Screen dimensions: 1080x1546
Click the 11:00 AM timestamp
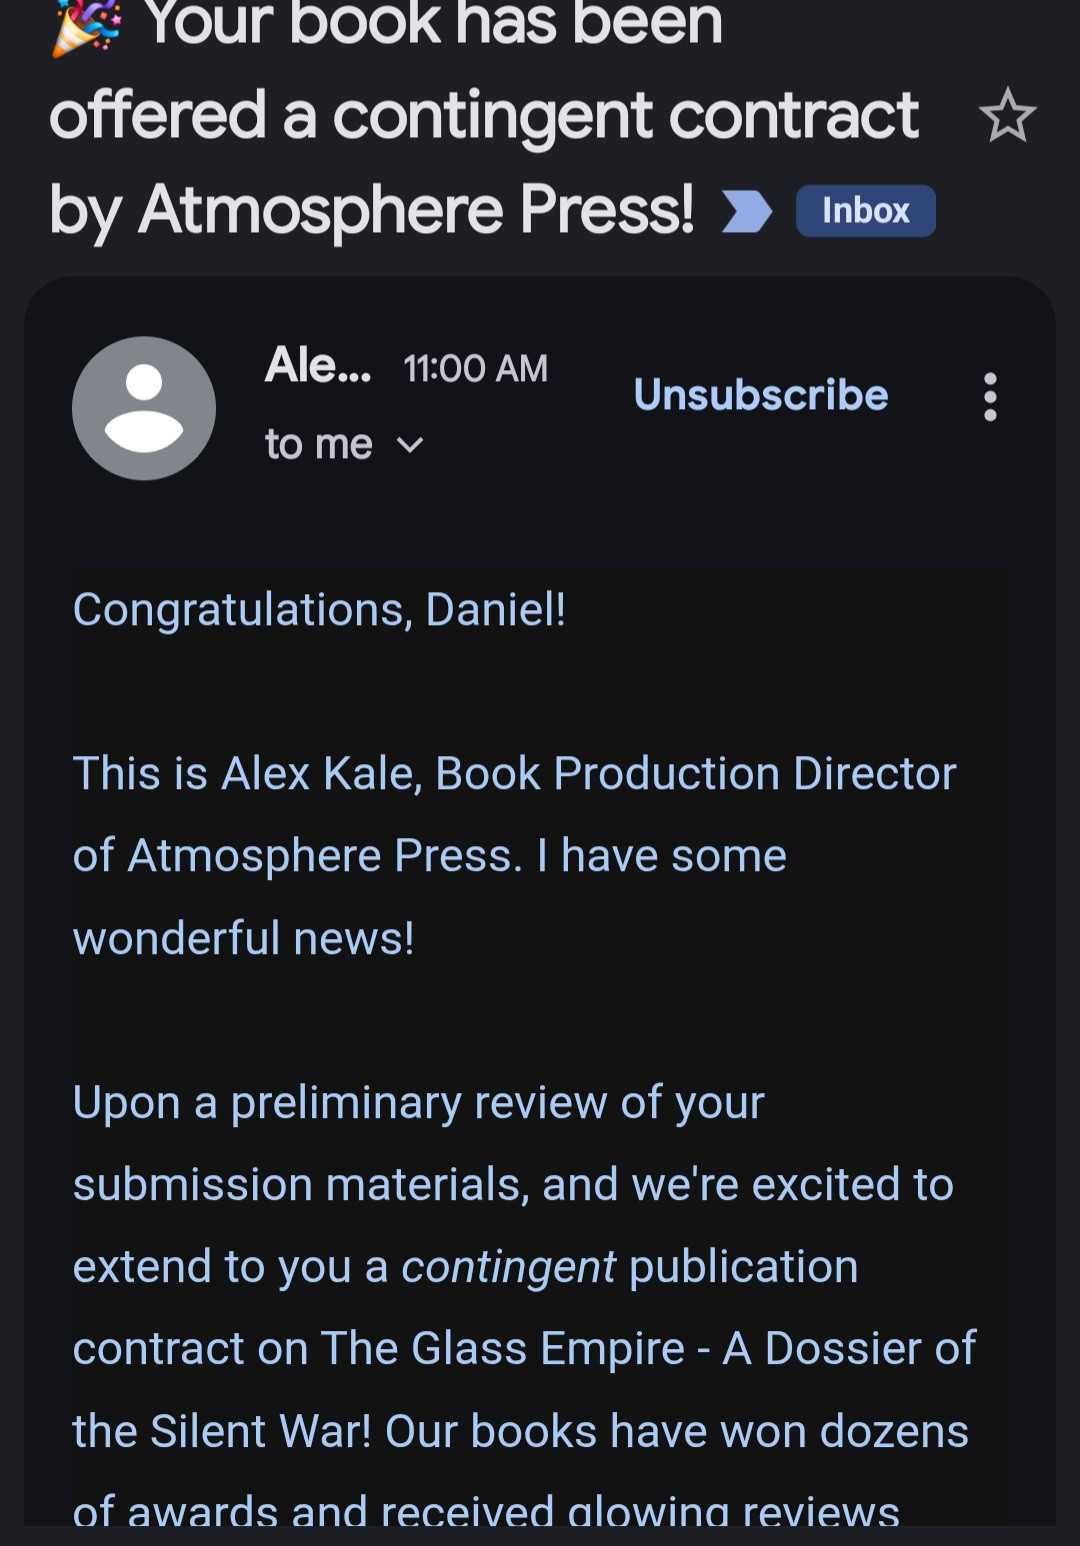pyautogui.click(x=475, y=369)
